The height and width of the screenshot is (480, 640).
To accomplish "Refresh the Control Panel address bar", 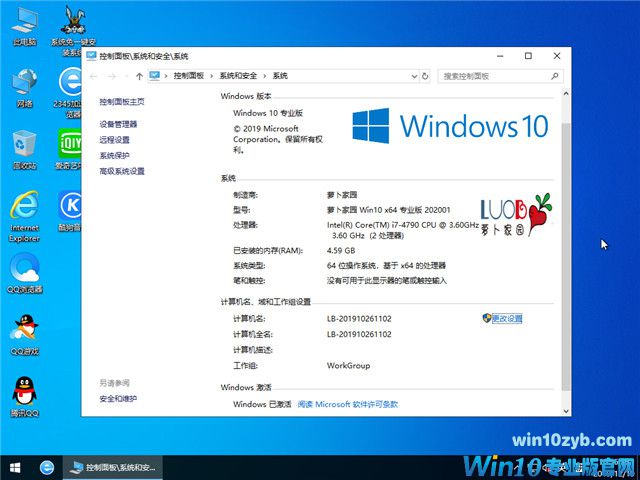I will click(425, 76).
